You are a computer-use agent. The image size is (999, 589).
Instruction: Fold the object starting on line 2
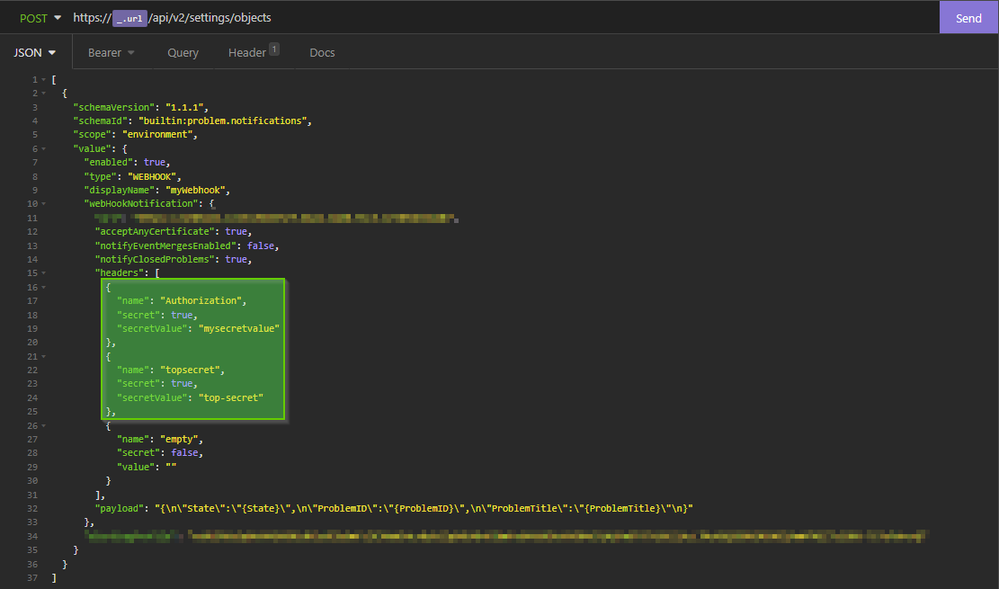point(43,93)
